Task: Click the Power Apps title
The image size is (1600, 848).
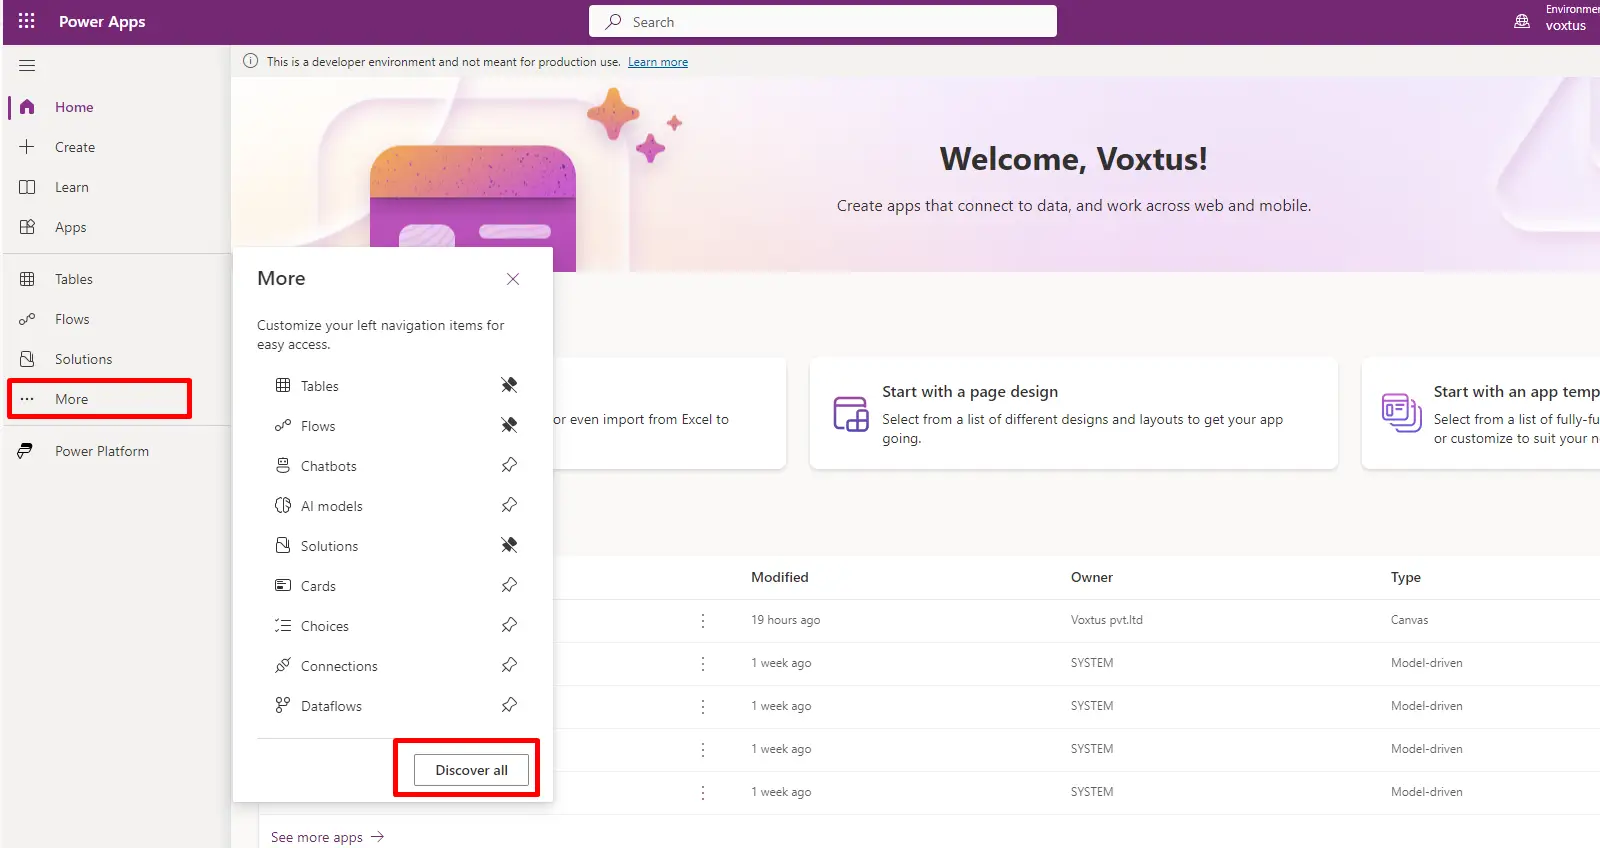Action: click(x=102, y=21)
